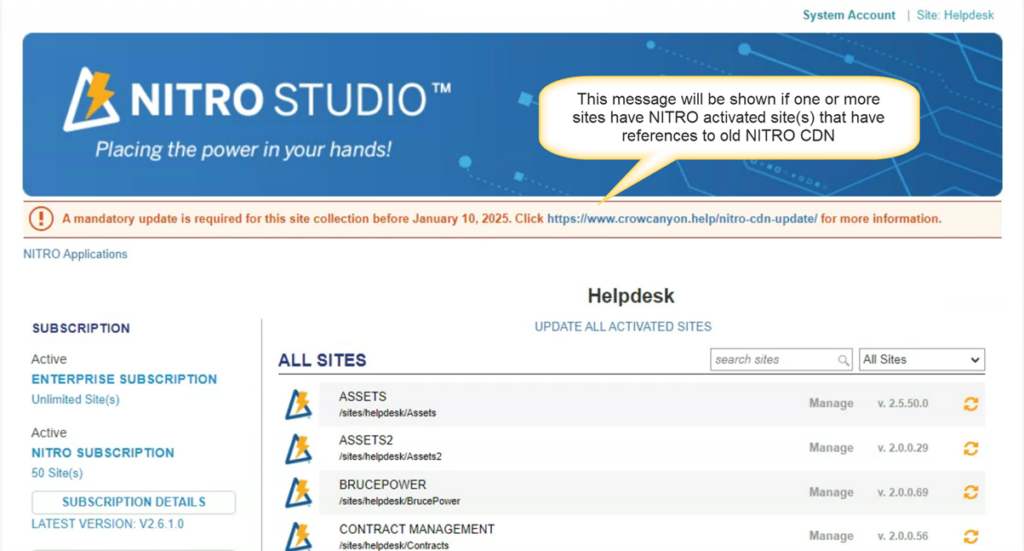
Task: Click the refresh icon for BRUCEPOWER site
Action: (970, 492)
